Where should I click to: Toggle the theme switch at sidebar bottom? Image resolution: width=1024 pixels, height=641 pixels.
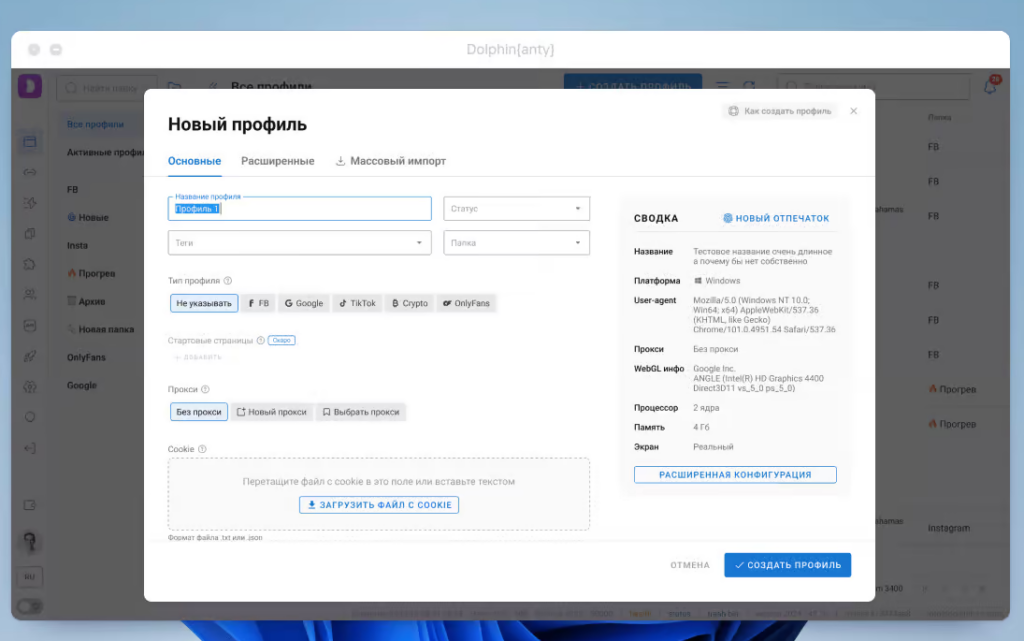(x=29, y=606)
